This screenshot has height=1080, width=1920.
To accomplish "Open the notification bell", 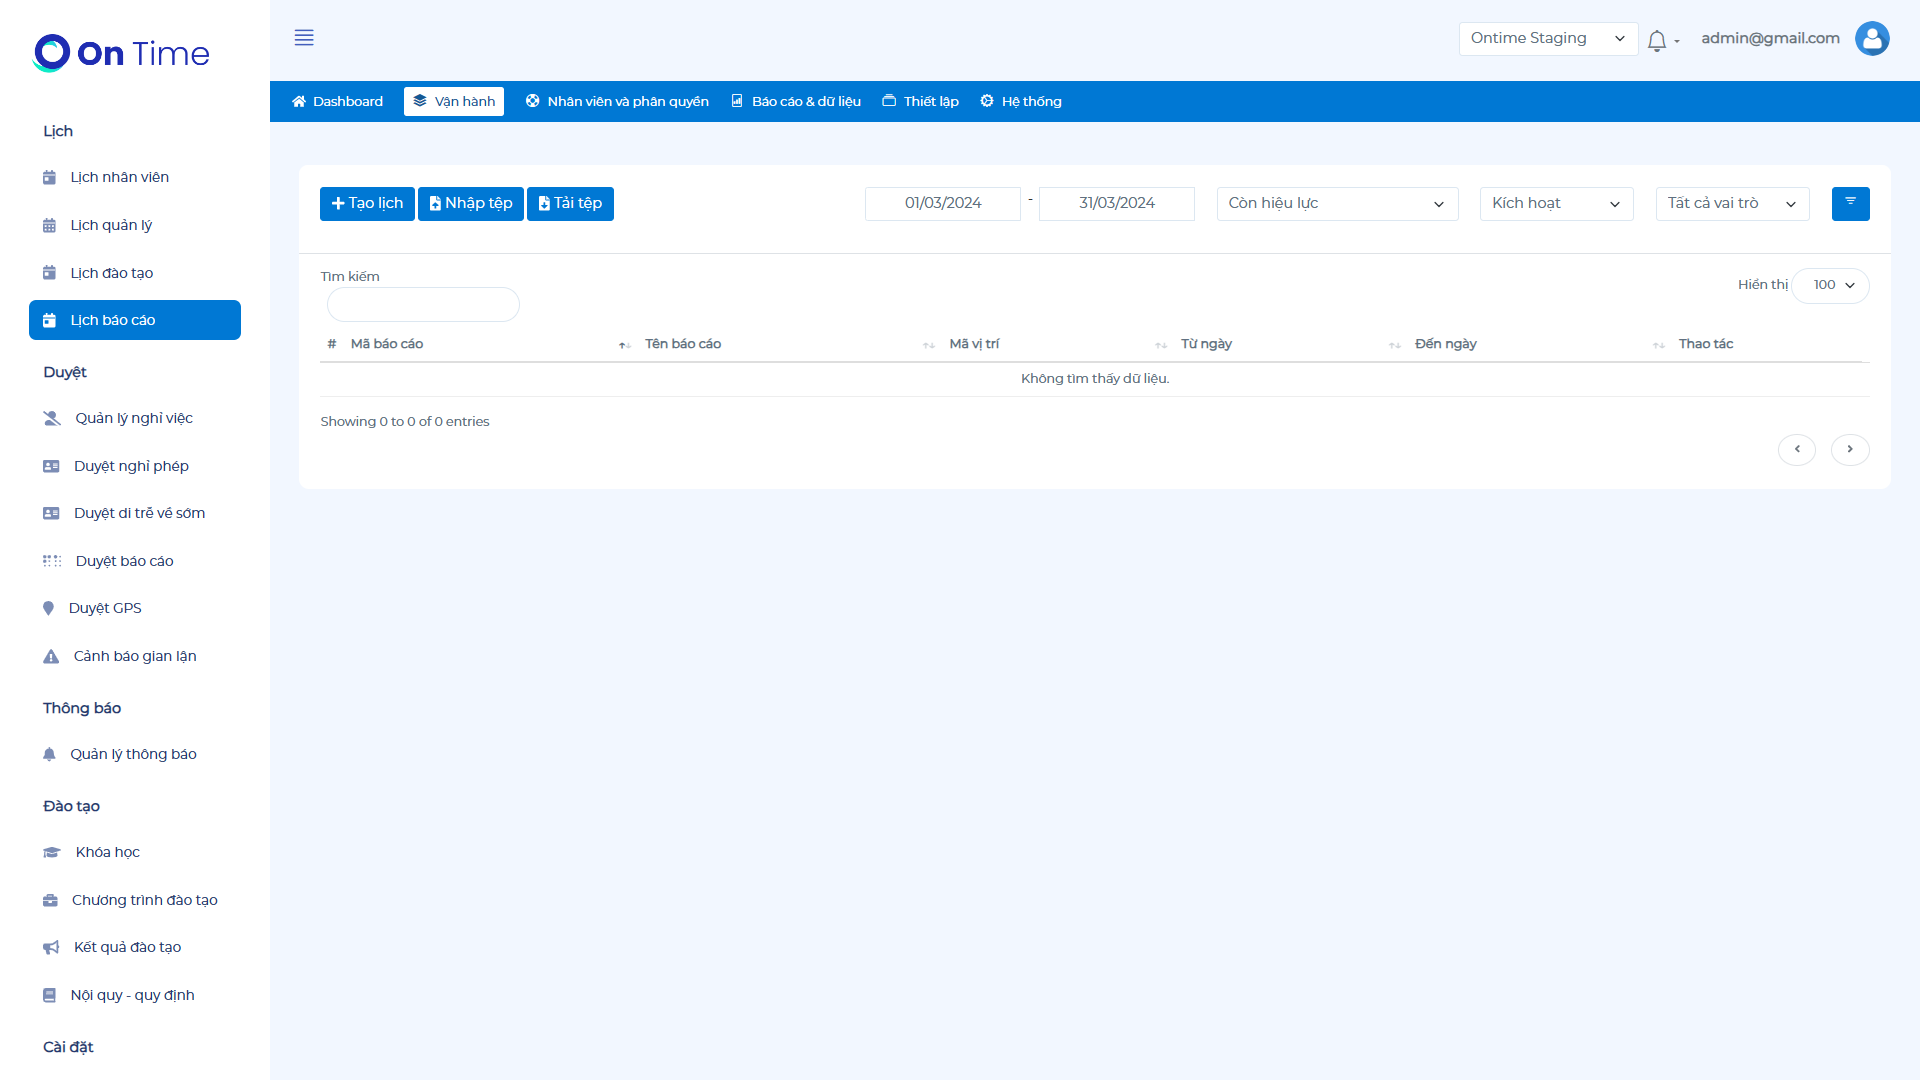I will tap(1657, 41).
